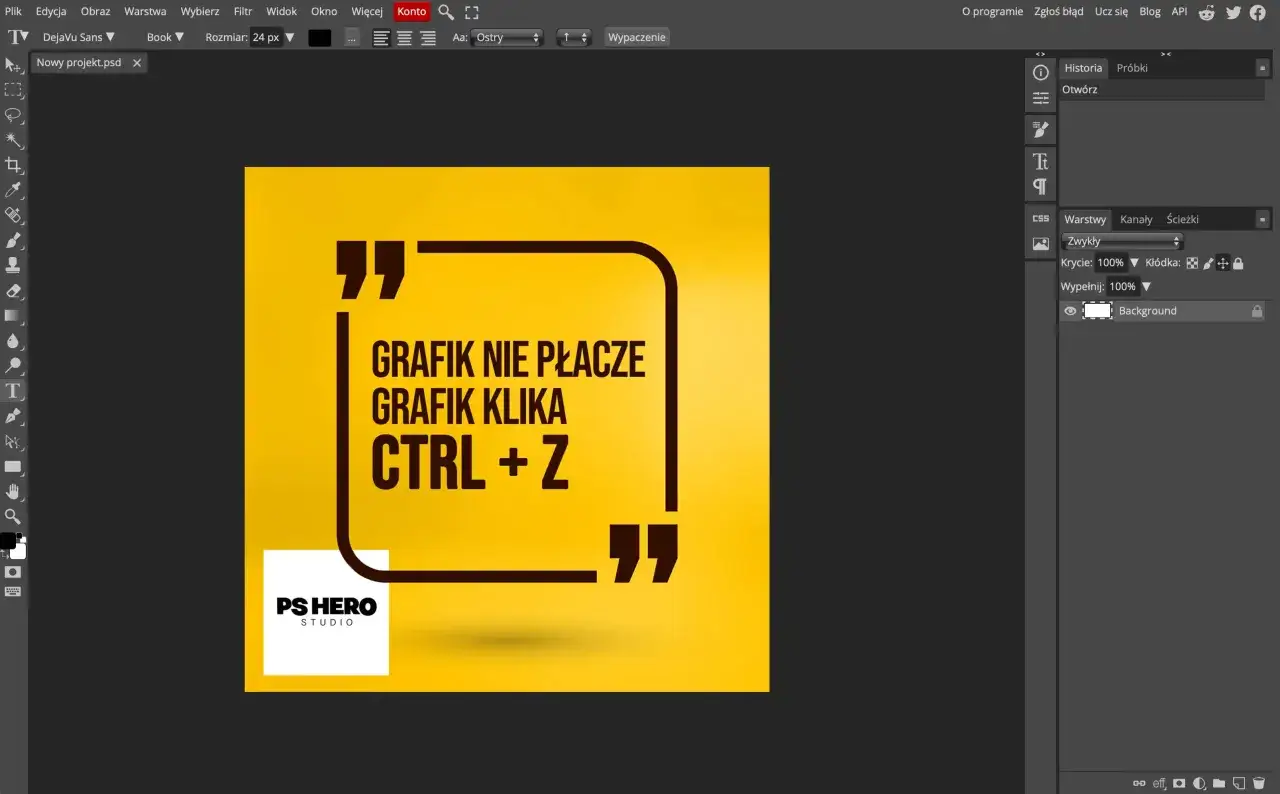This screenshot has height=794, width=1280.
Task: Delete layer using the trash icon
Action: [x=1260, y=783]
